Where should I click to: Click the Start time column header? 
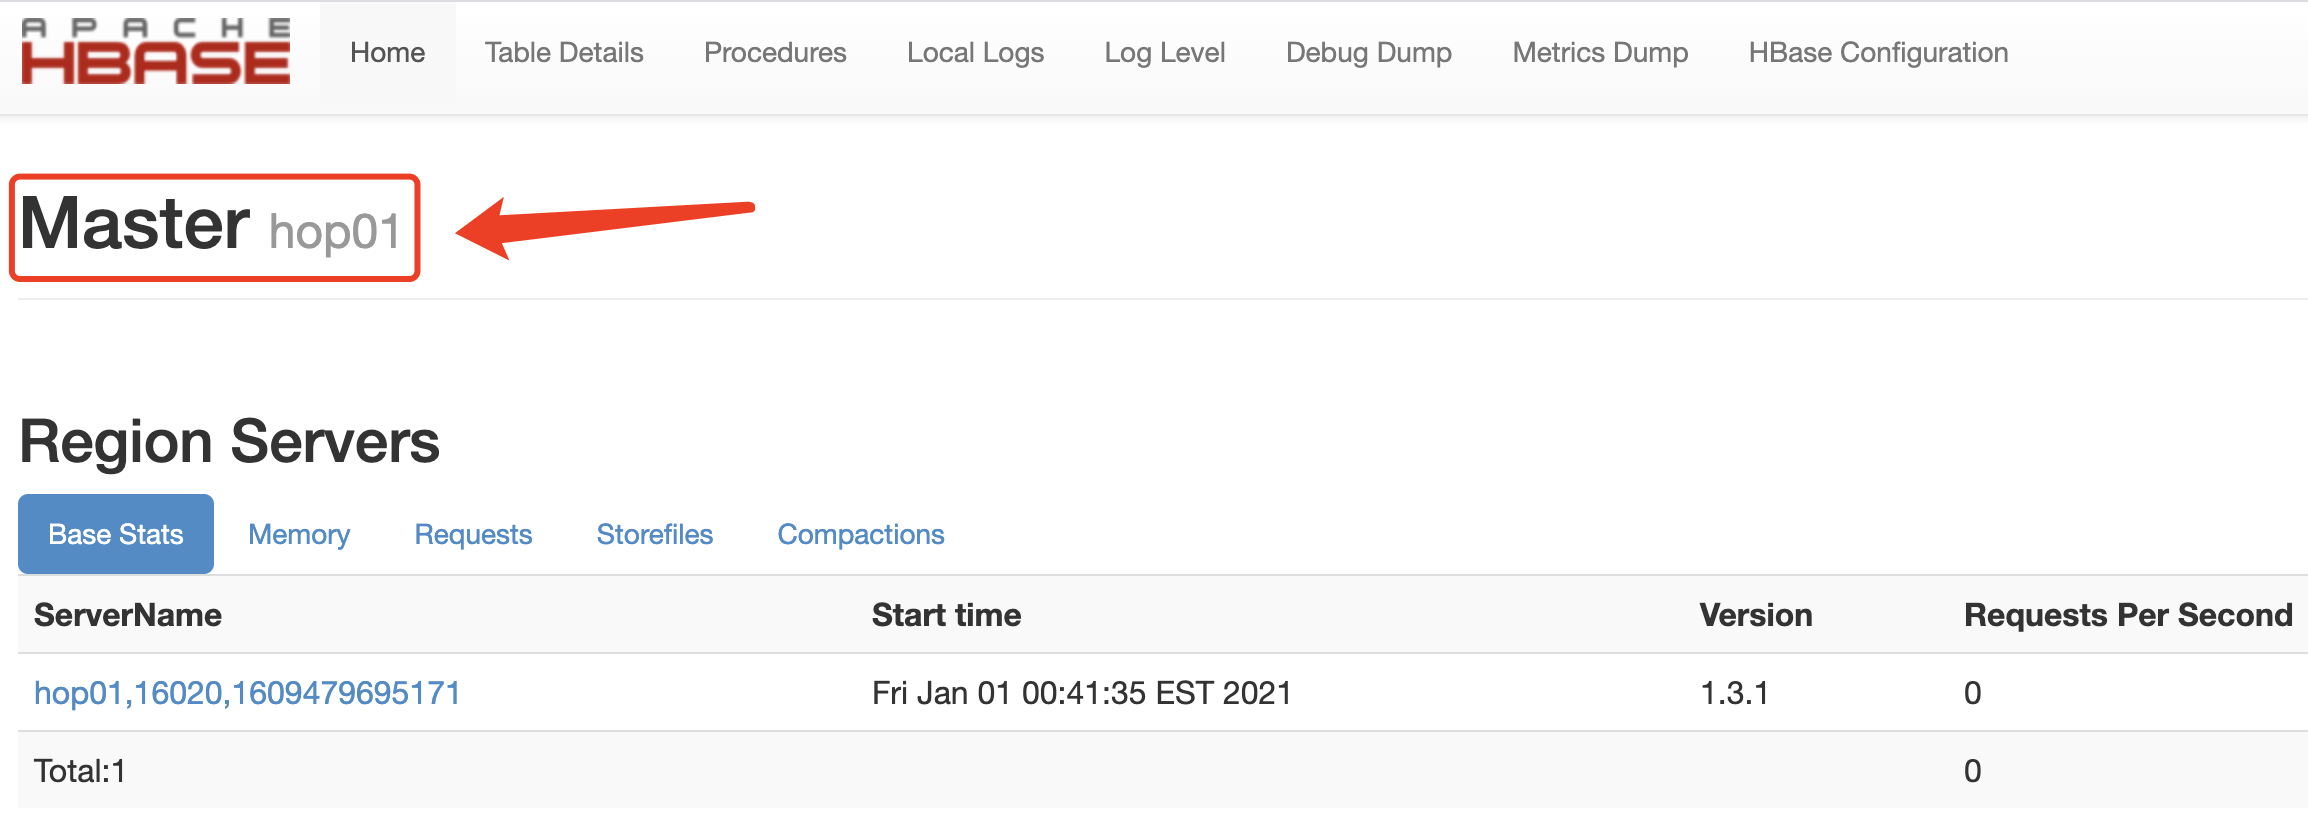coord(946,615)
